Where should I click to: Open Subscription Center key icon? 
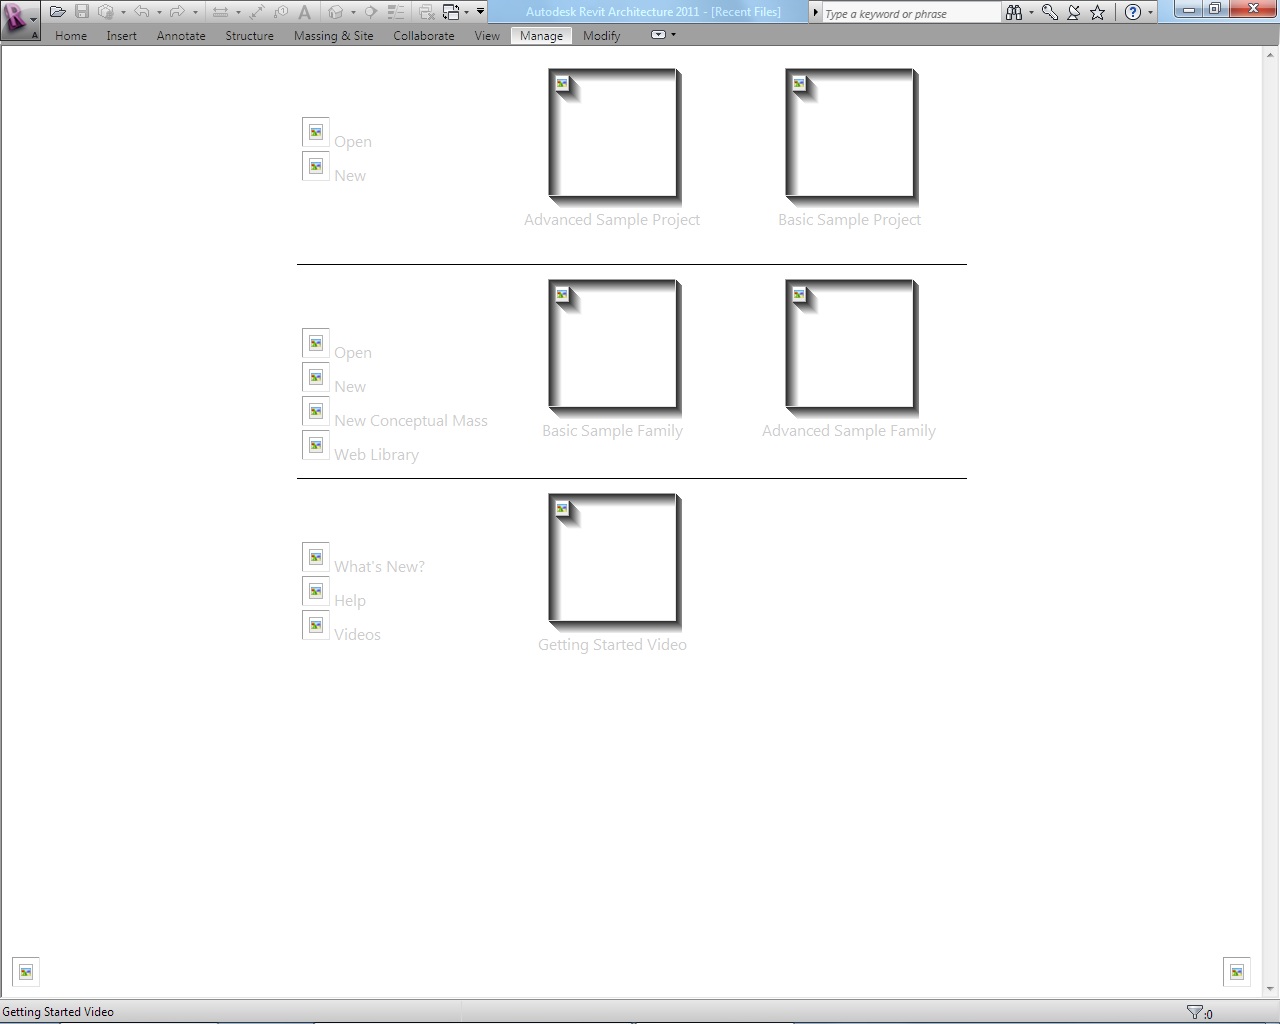tap(1050, 12)
